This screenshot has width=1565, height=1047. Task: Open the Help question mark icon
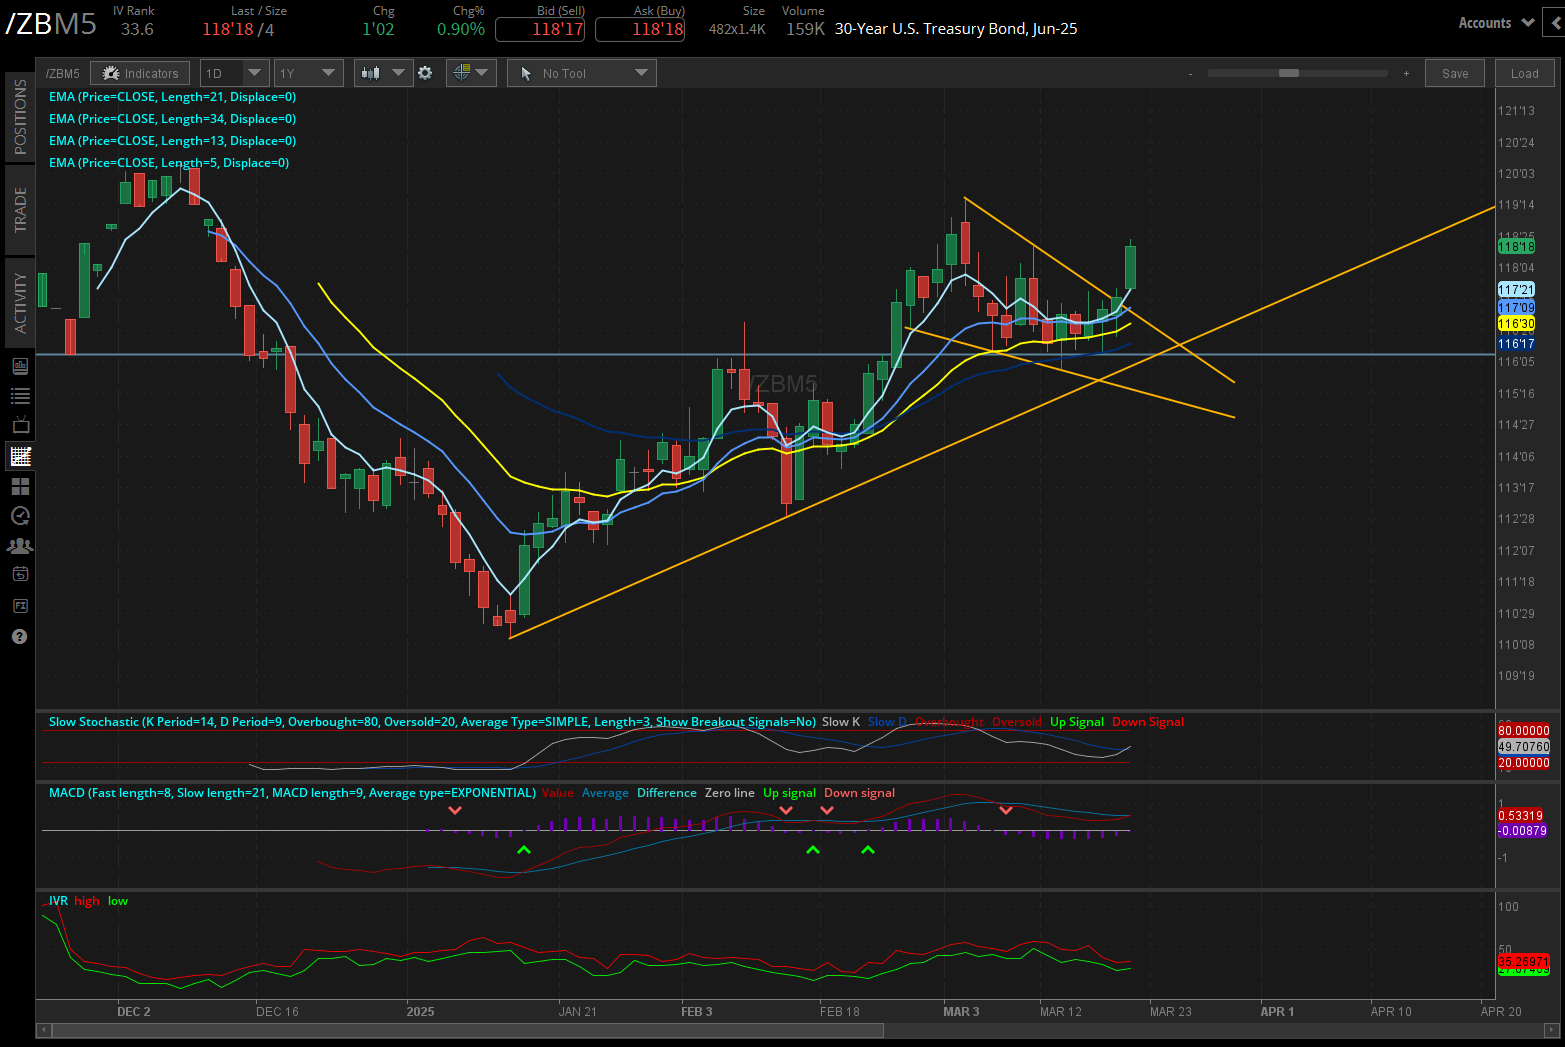click(x=20, y=637)
